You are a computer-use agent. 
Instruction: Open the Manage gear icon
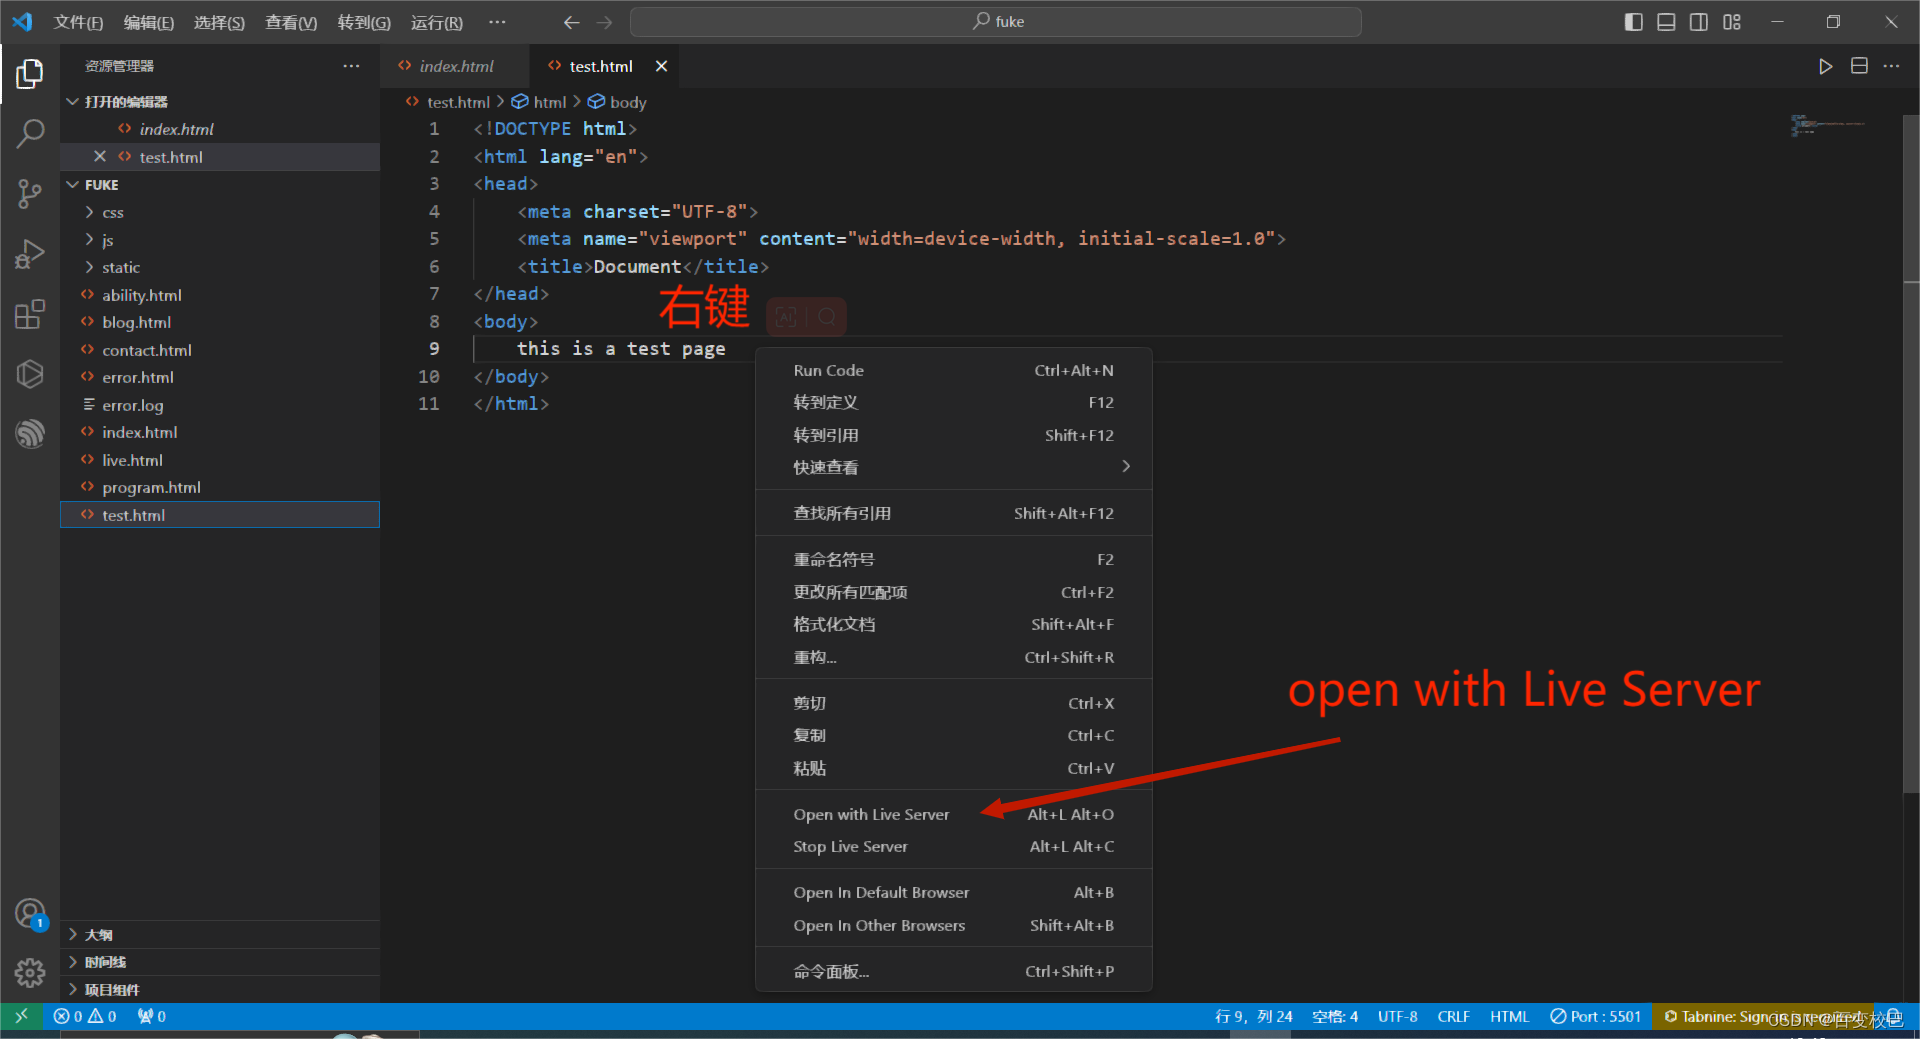point(30,972)
